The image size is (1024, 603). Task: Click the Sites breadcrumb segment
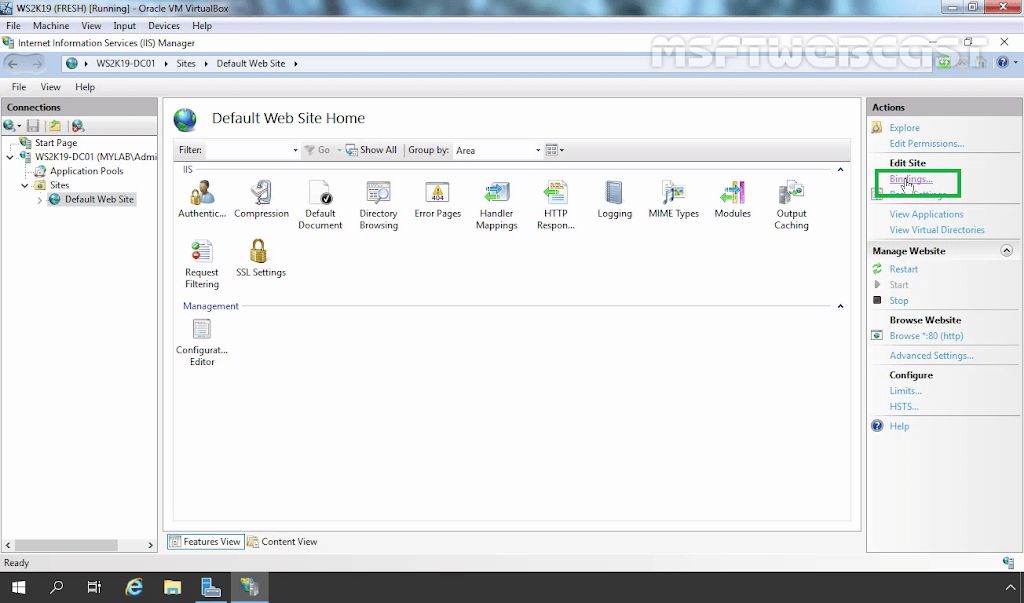pos(186,63)
